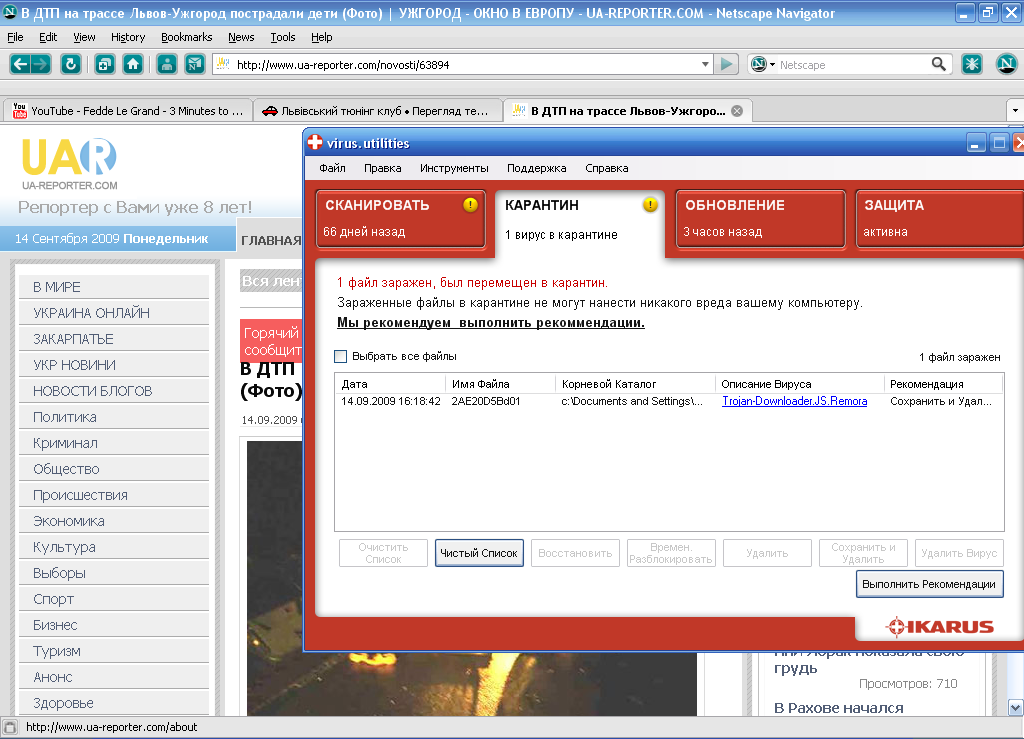Click the go arrow beside the address bar
The image size is (1024, 739).
tap(726, 64)
